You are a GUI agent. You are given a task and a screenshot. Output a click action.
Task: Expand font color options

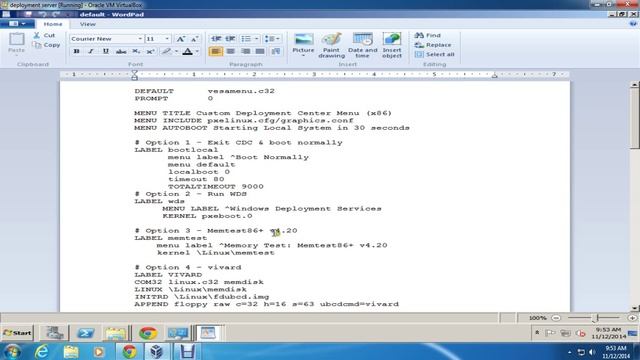(197, 51)
